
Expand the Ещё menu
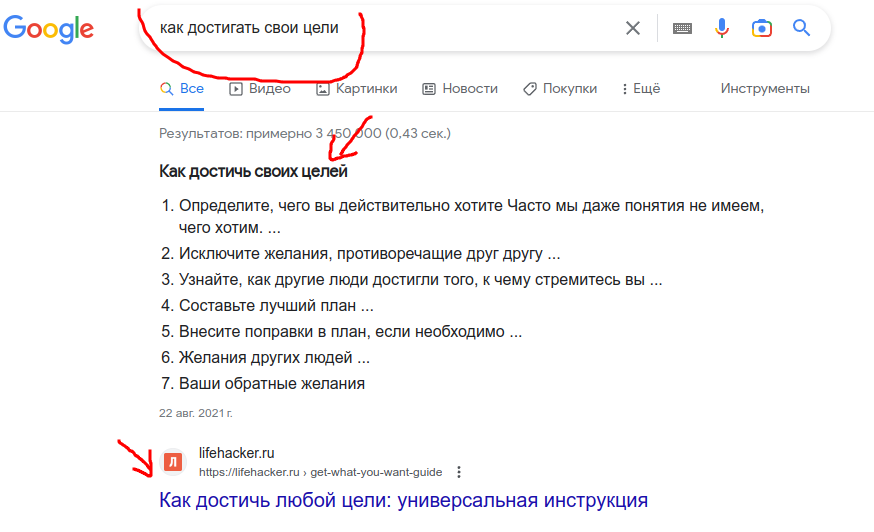[640, 89]
